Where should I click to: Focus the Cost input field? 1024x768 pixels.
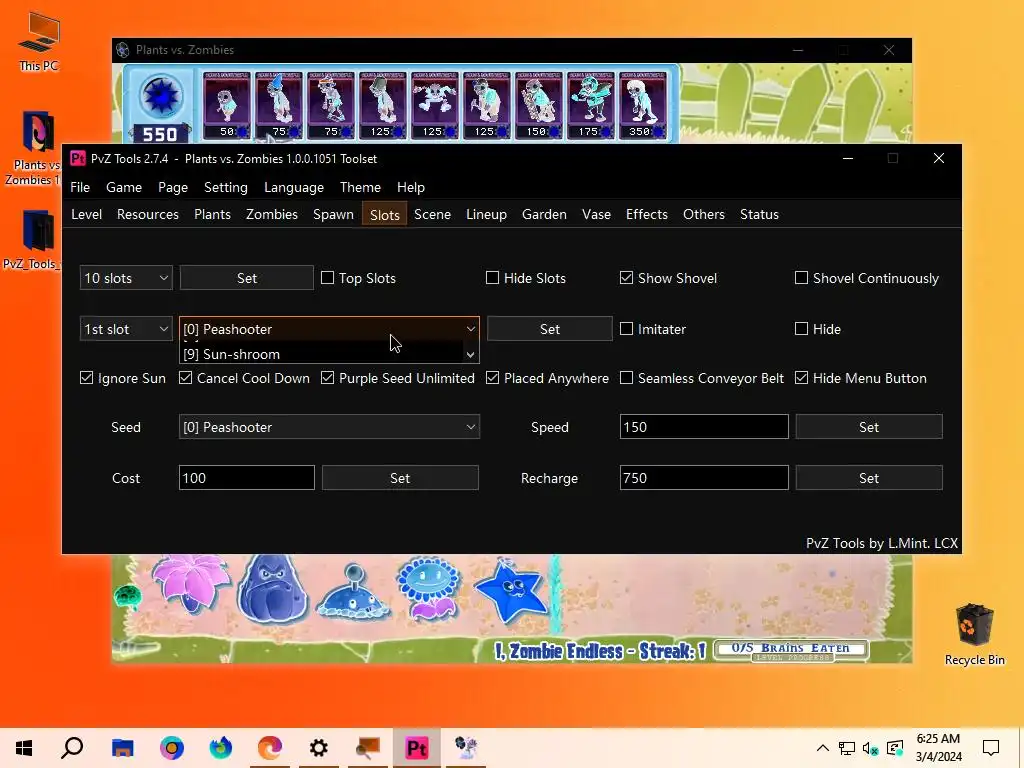click(247, 478)
